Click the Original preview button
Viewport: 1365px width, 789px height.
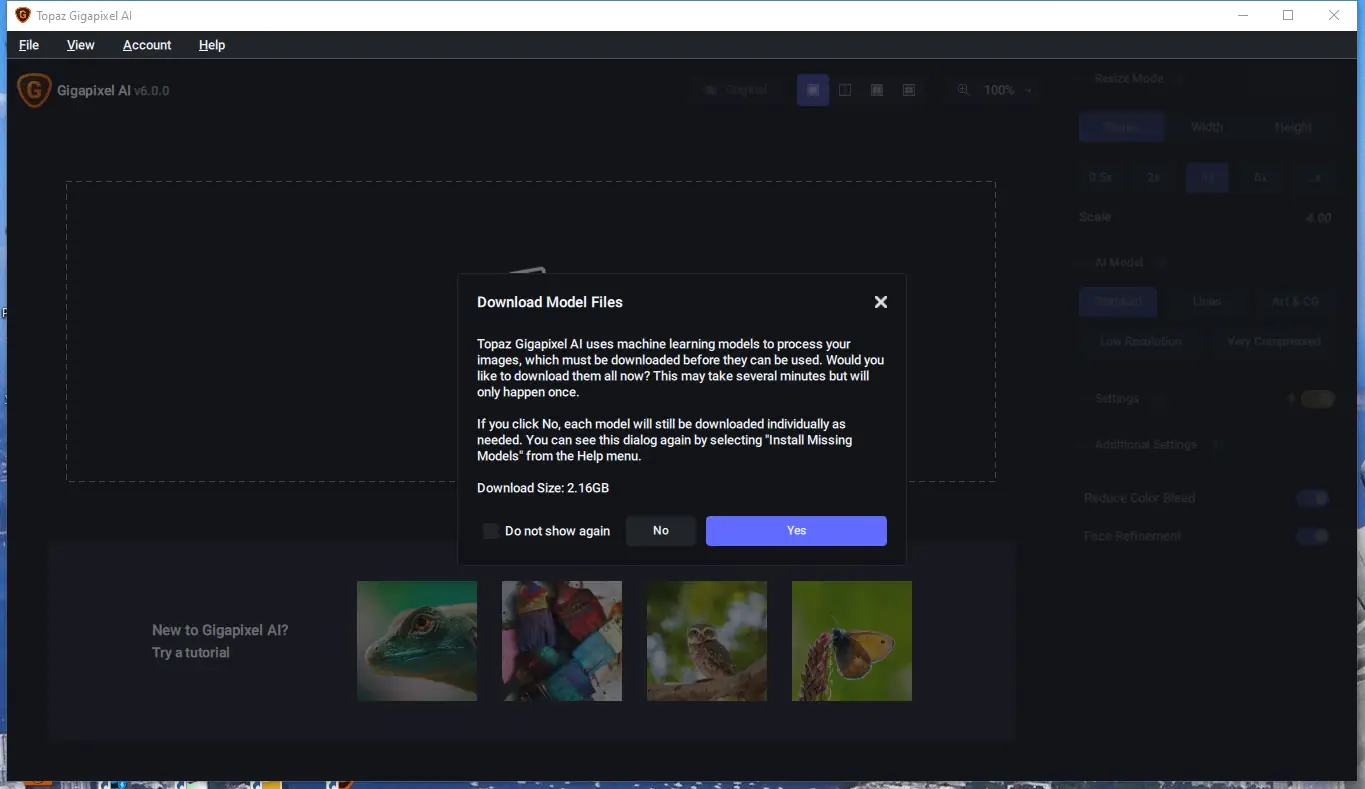coord(737,90)
